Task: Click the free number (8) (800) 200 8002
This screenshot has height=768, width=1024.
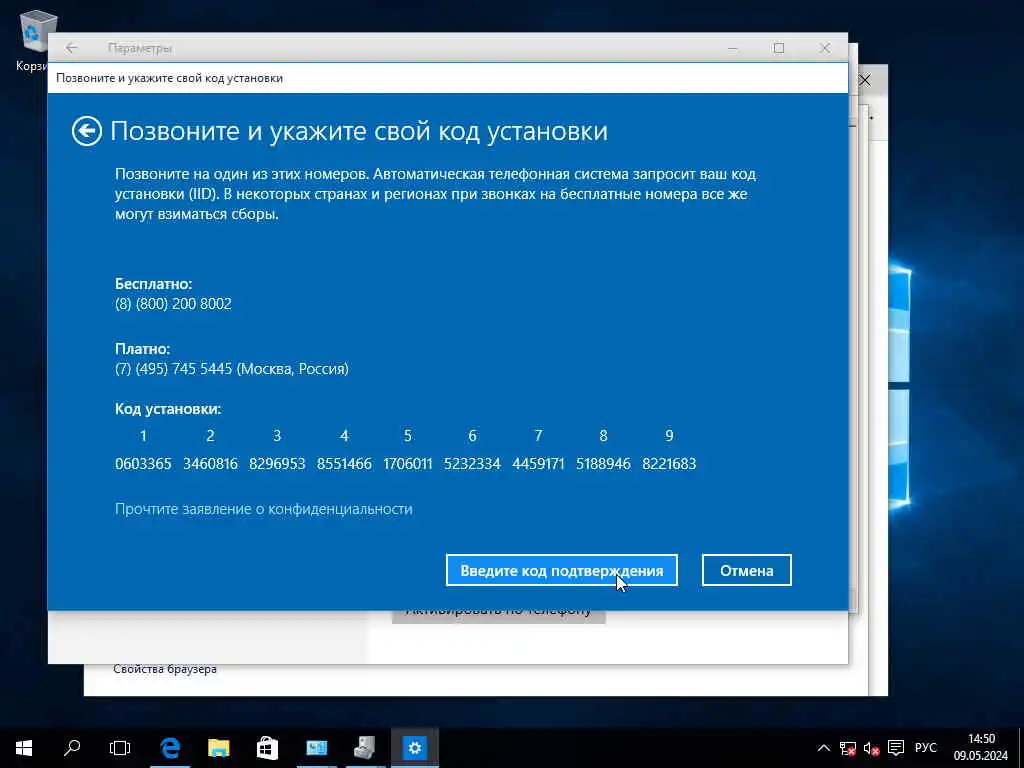Action: (x=173, y=304)
